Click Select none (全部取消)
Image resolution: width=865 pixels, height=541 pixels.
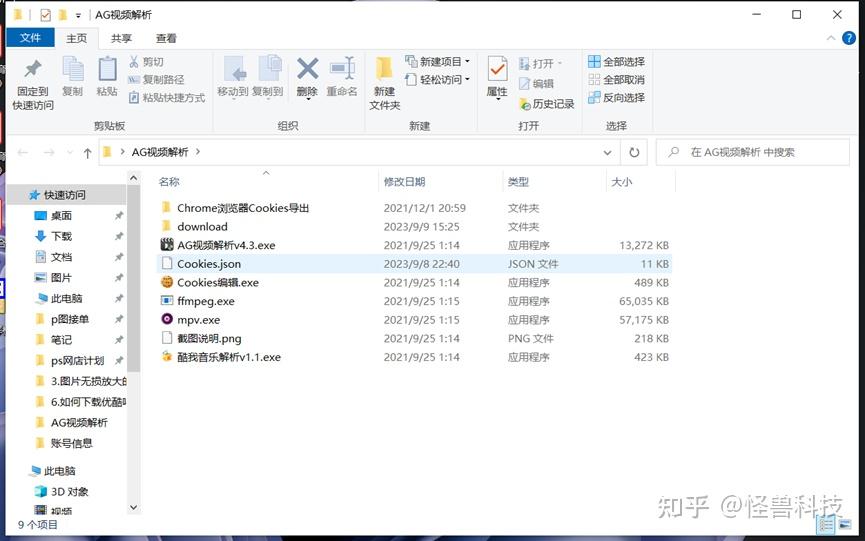click(616, 79)
